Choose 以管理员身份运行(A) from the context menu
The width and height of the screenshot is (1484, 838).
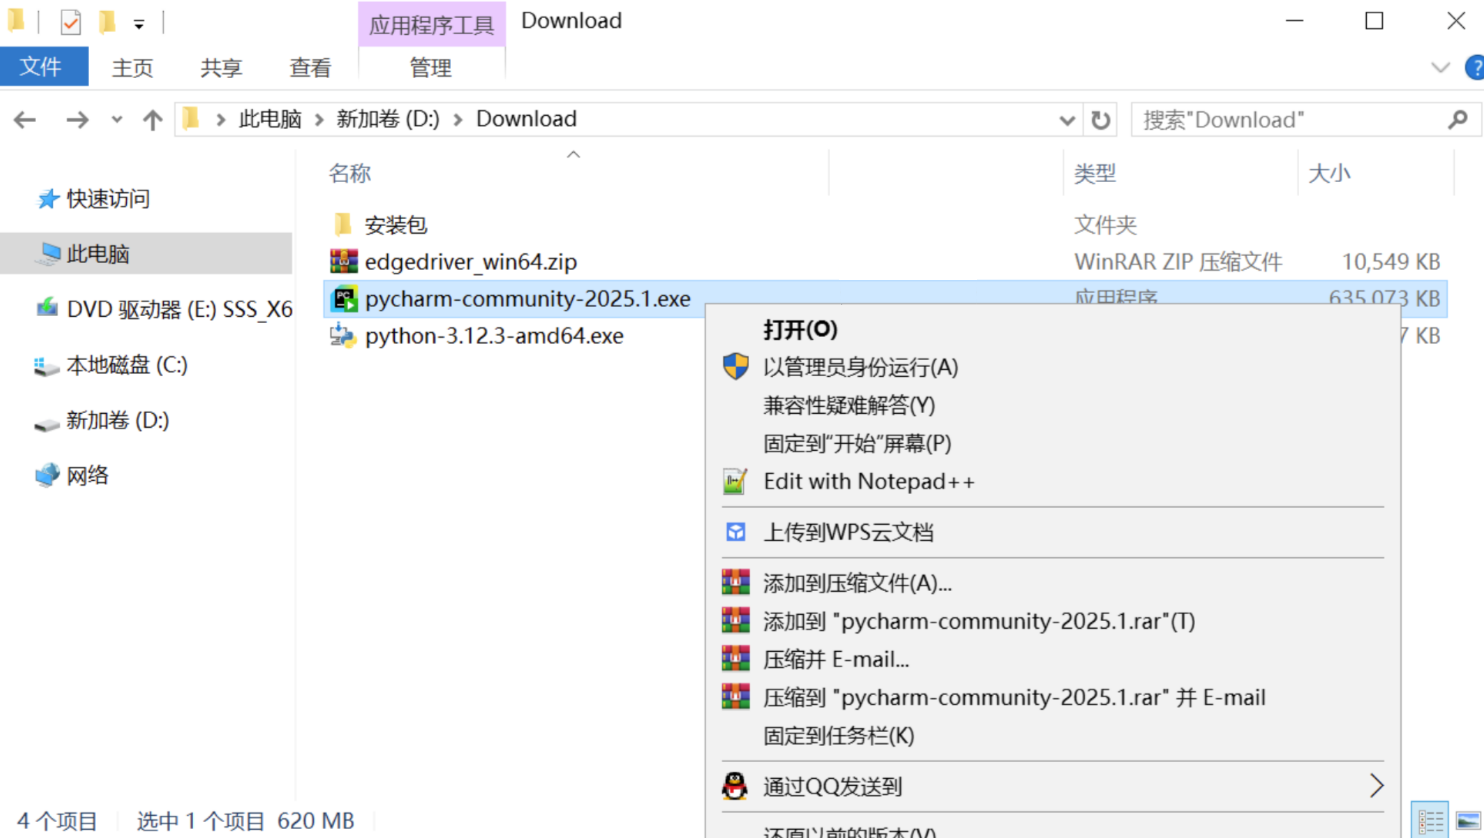(x=861, y=367)
